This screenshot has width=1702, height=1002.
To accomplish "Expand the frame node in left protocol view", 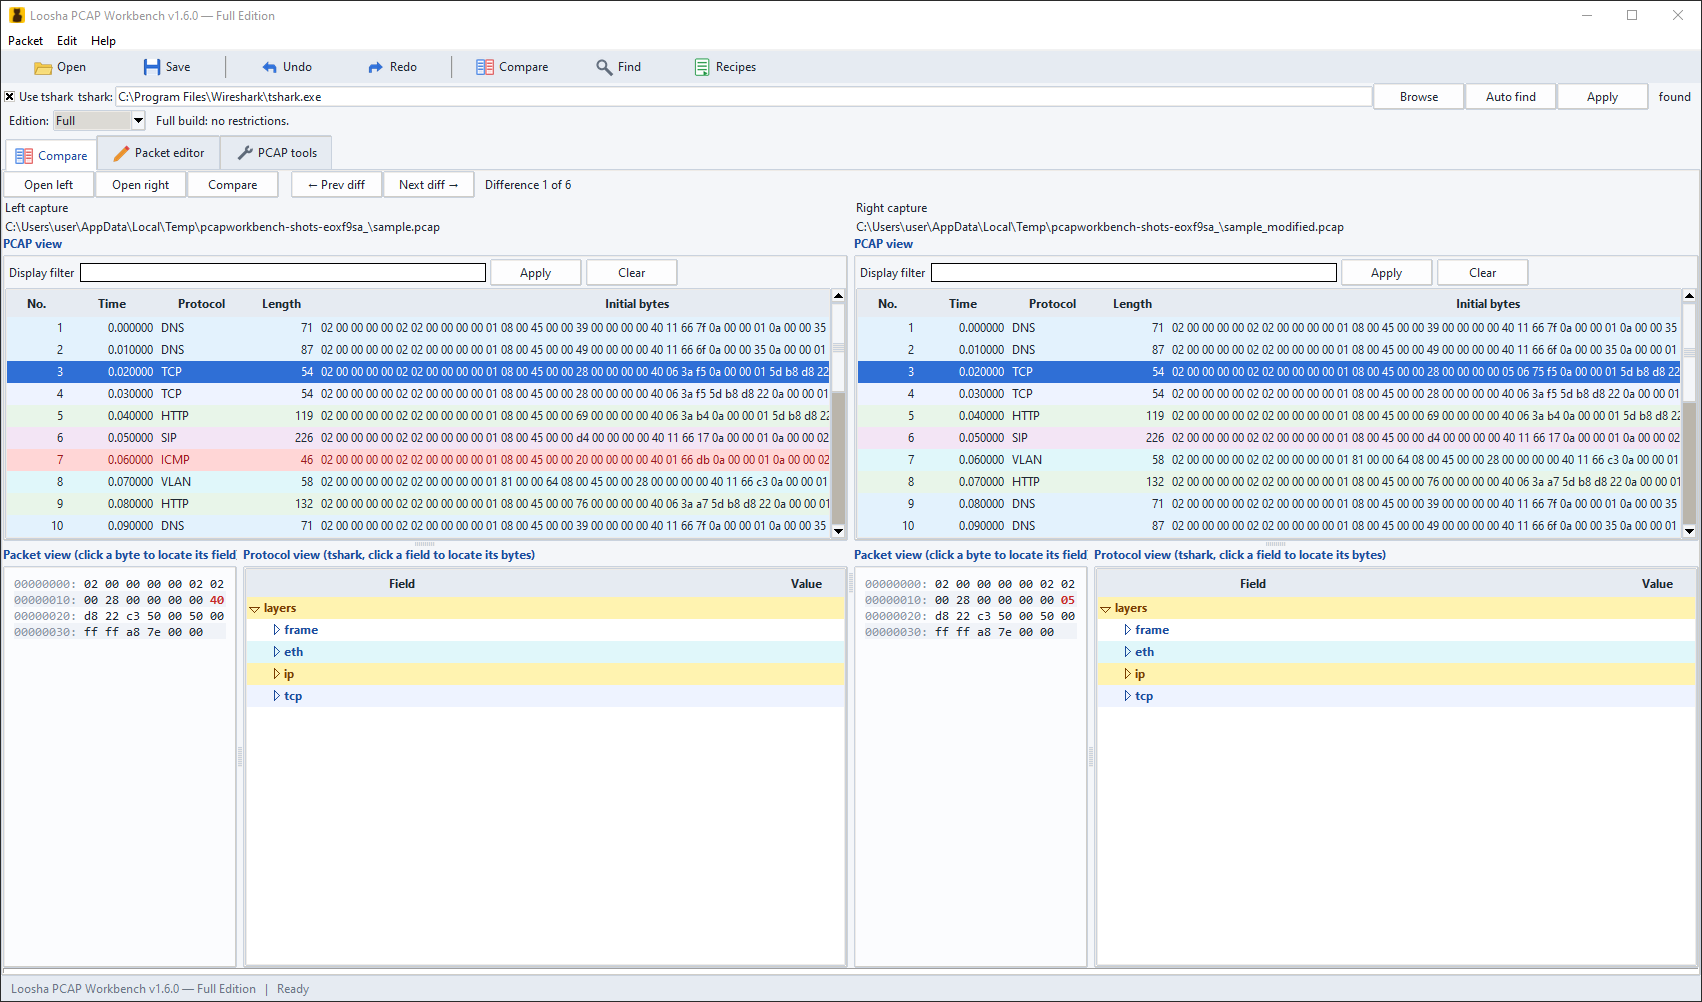I will [x=277, y=630].
